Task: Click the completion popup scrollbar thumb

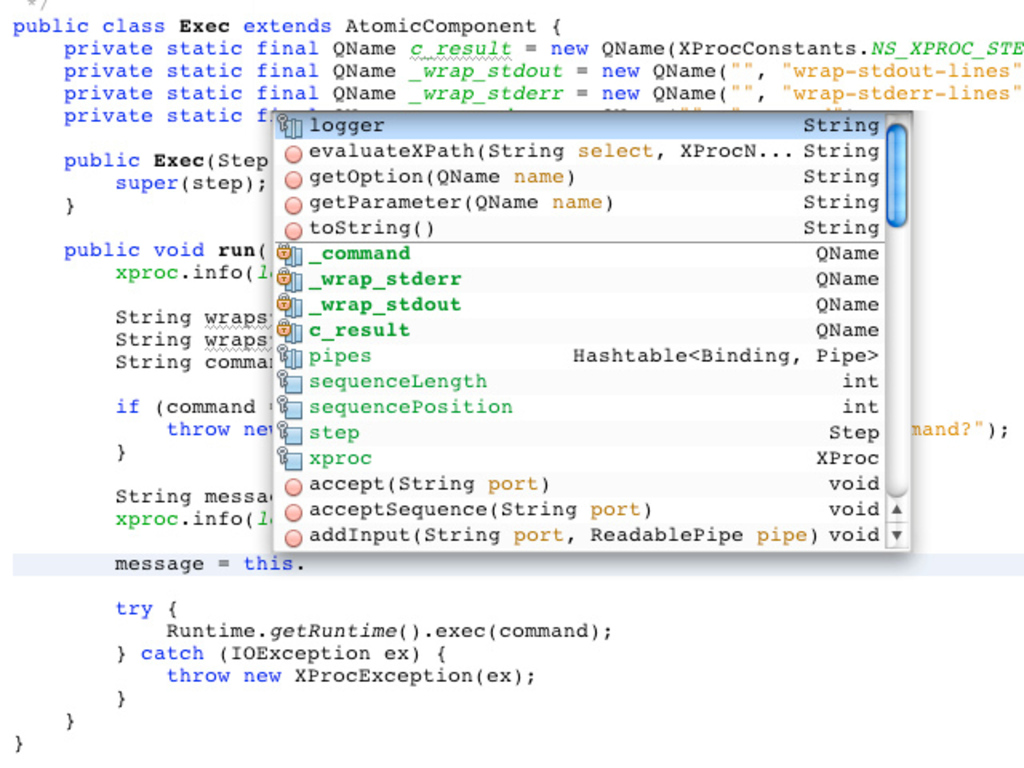Action: tap(897, 175)
